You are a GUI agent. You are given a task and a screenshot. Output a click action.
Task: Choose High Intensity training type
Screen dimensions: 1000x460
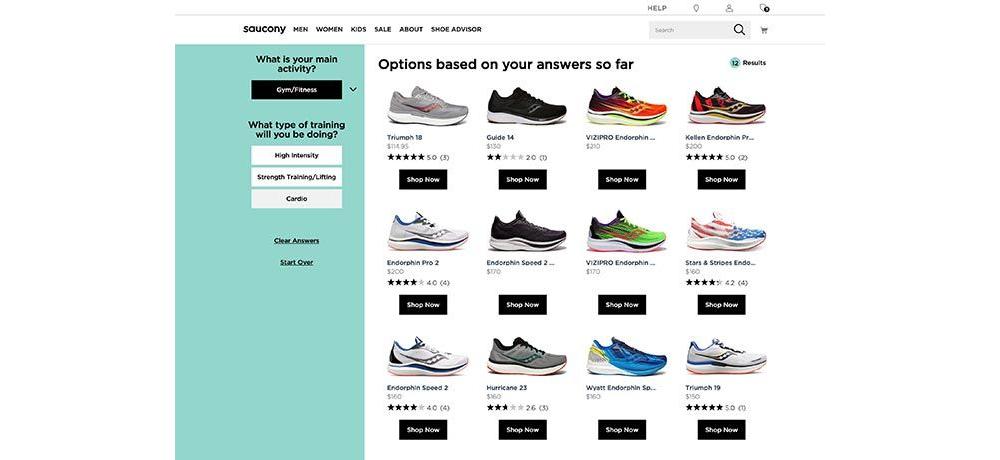click(297, 155)
